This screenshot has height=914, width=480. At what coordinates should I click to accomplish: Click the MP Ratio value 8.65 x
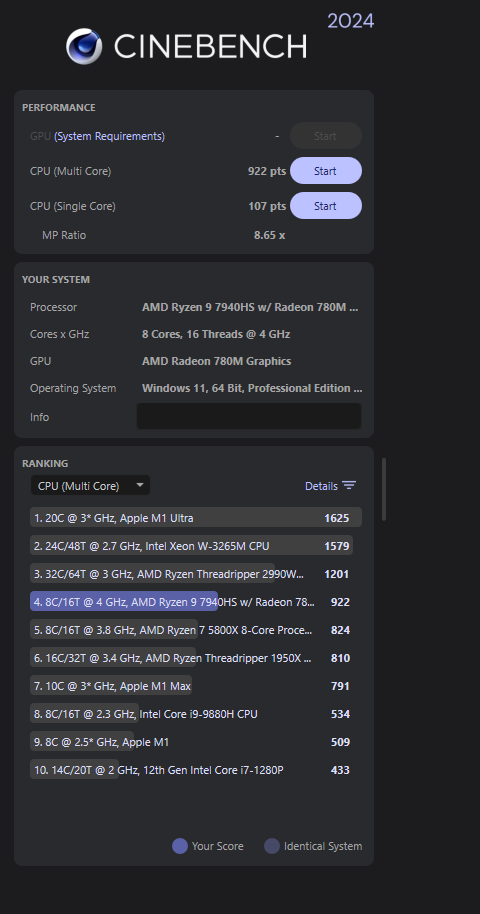click(x=269, y=235)
